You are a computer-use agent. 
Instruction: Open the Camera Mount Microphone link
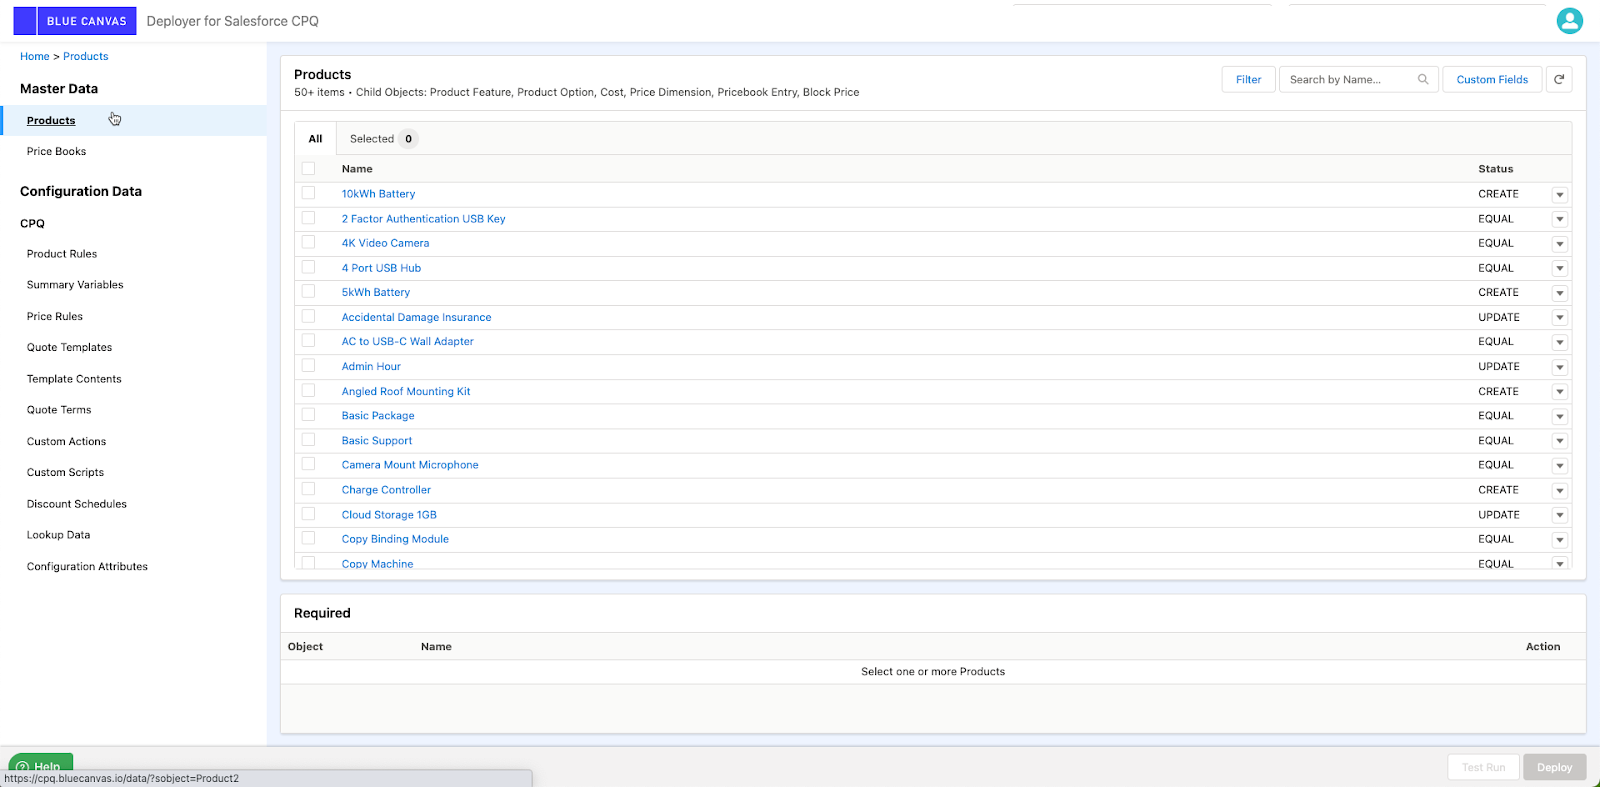click(x=410, y=465)
